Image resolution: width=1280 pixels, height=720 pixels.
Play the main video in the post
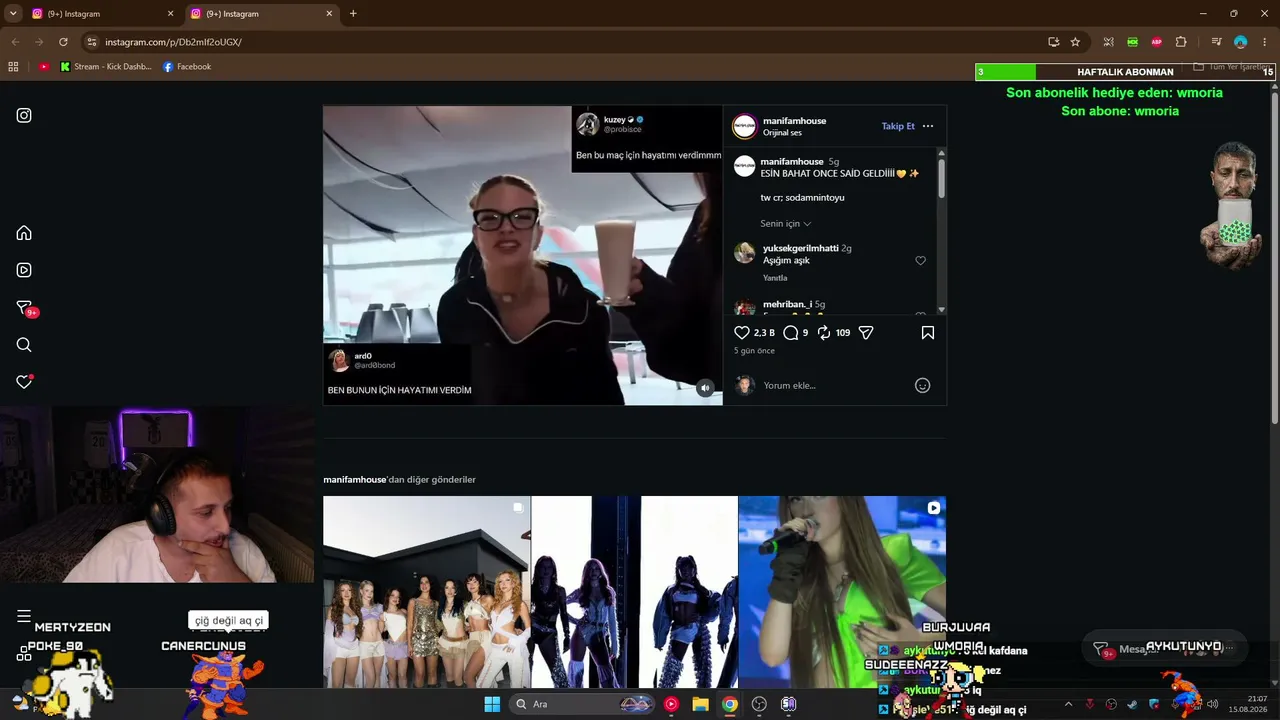click(523, 255)
